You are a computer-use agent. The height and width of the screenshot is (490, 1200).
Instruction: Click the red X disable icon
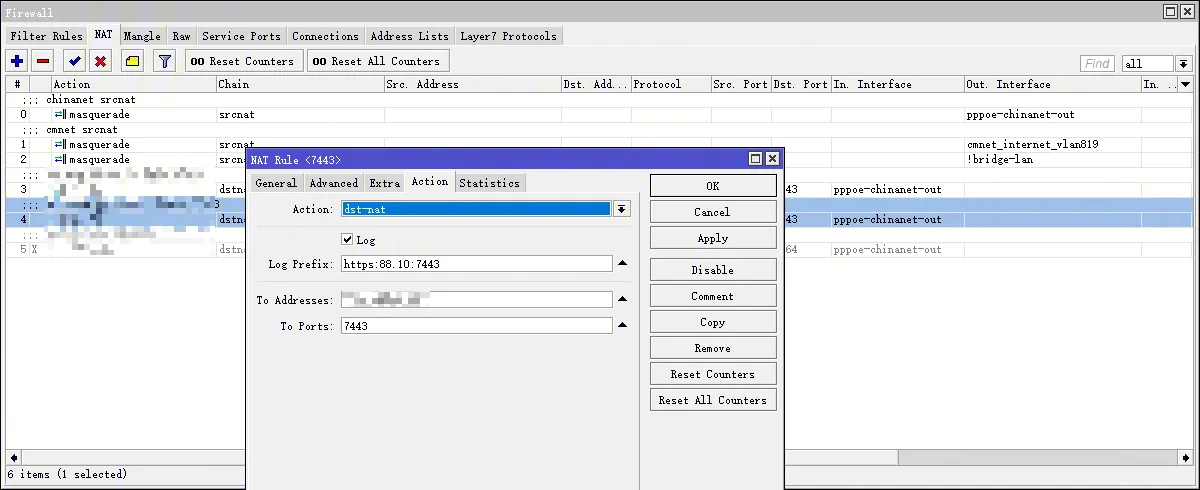pos(100,61)
